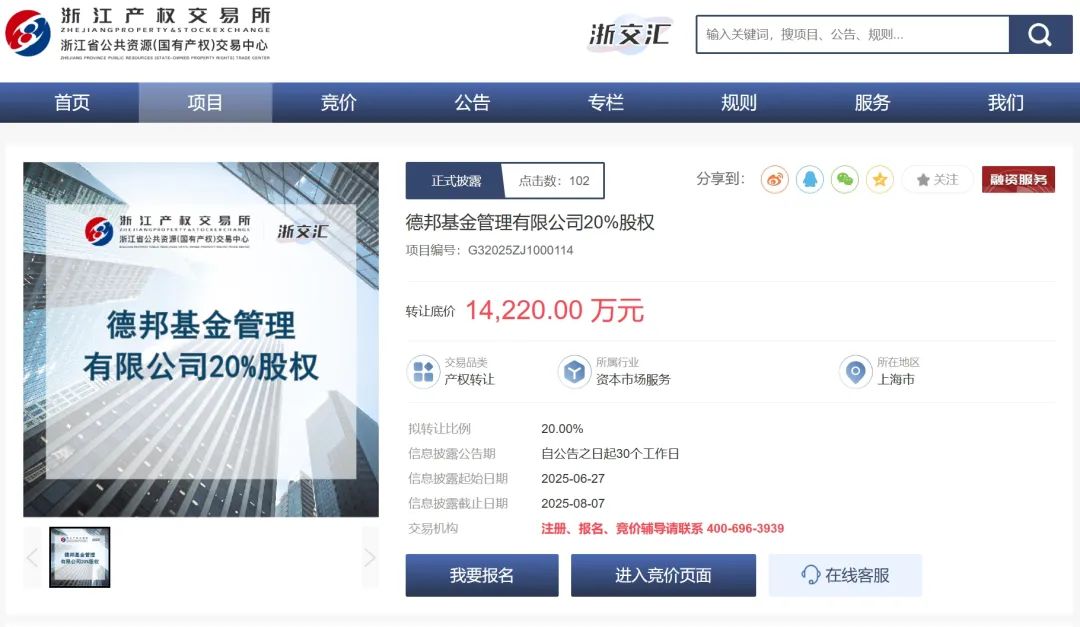The image size is (1080, 627).
Task: Share the listing via QQ
Action: [808, 179]
